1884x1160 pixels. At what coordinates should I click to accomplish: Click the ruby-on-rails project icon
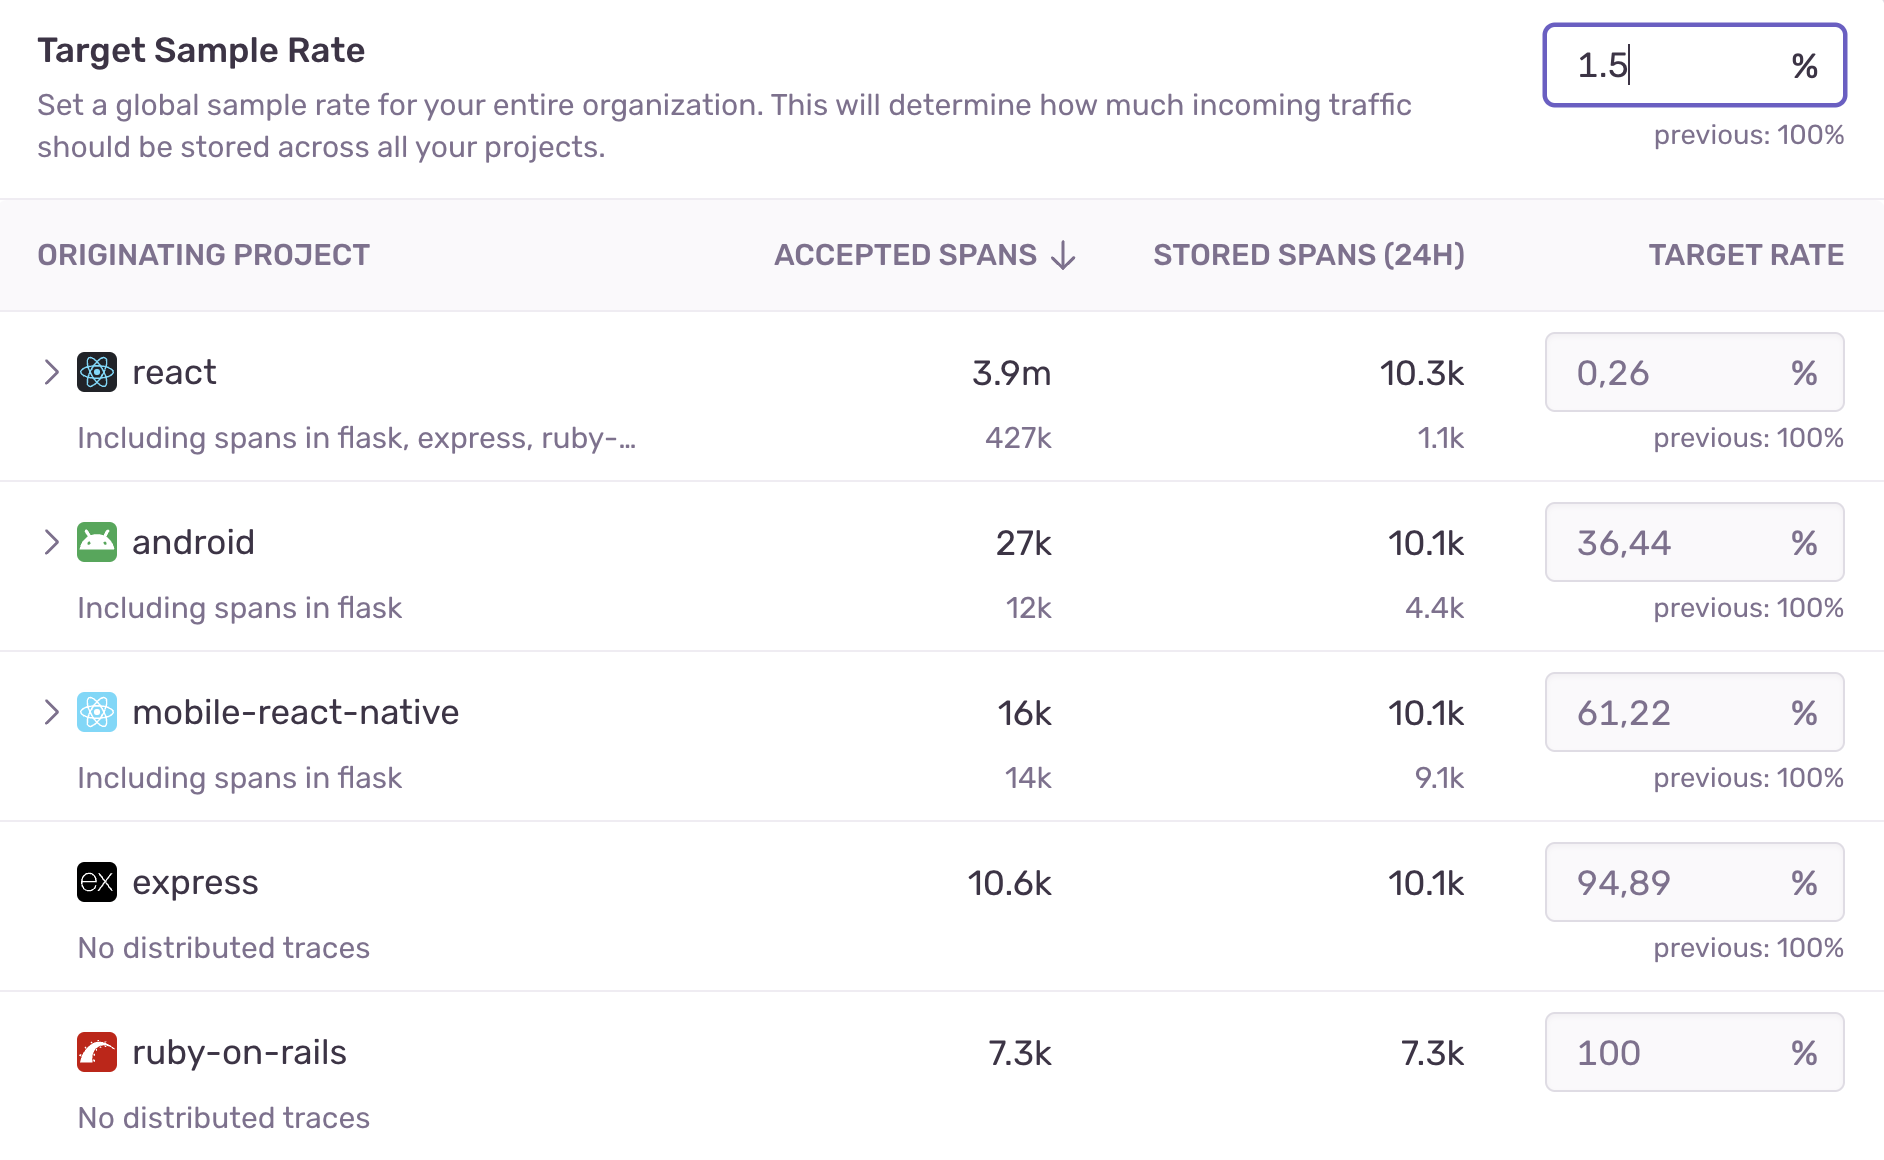(x=97, y=1053)
